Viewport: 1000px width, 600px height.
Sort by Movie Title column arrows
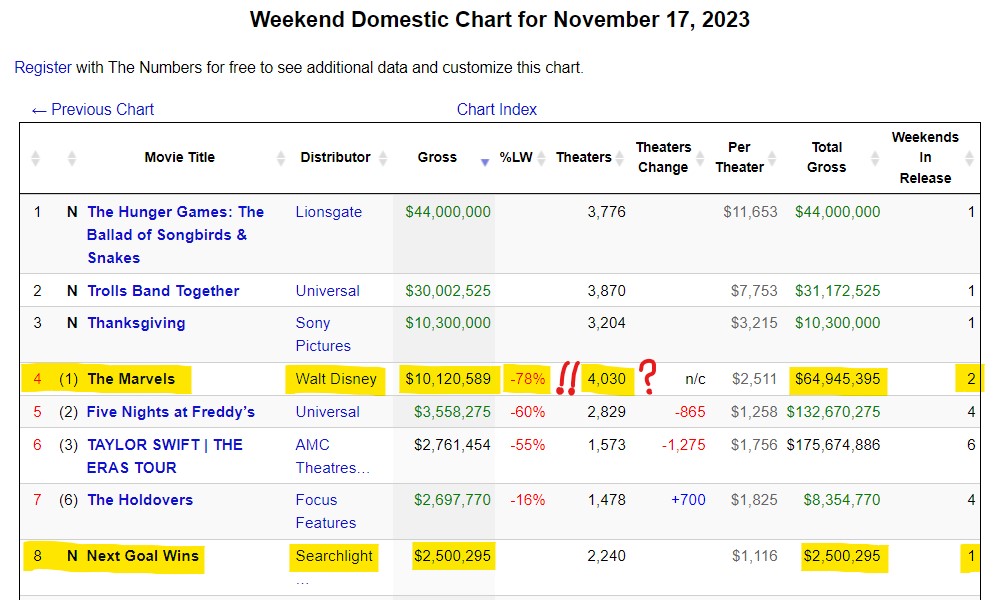click(281, 158)
